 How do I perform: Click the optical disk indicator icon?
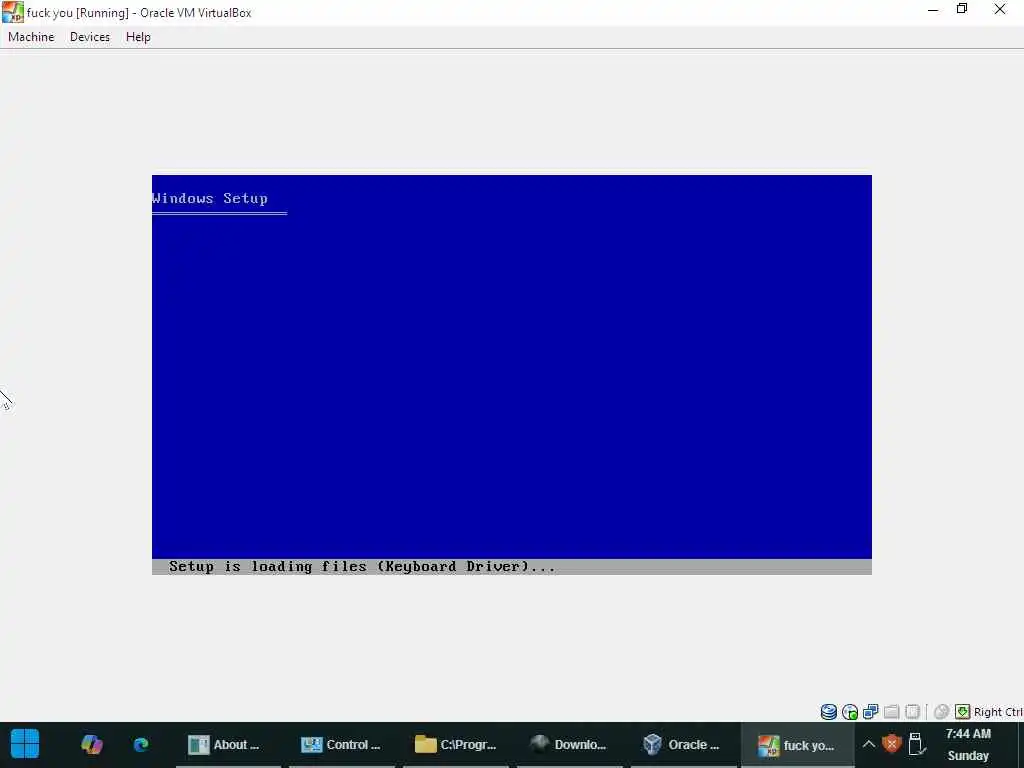[850, 712]
